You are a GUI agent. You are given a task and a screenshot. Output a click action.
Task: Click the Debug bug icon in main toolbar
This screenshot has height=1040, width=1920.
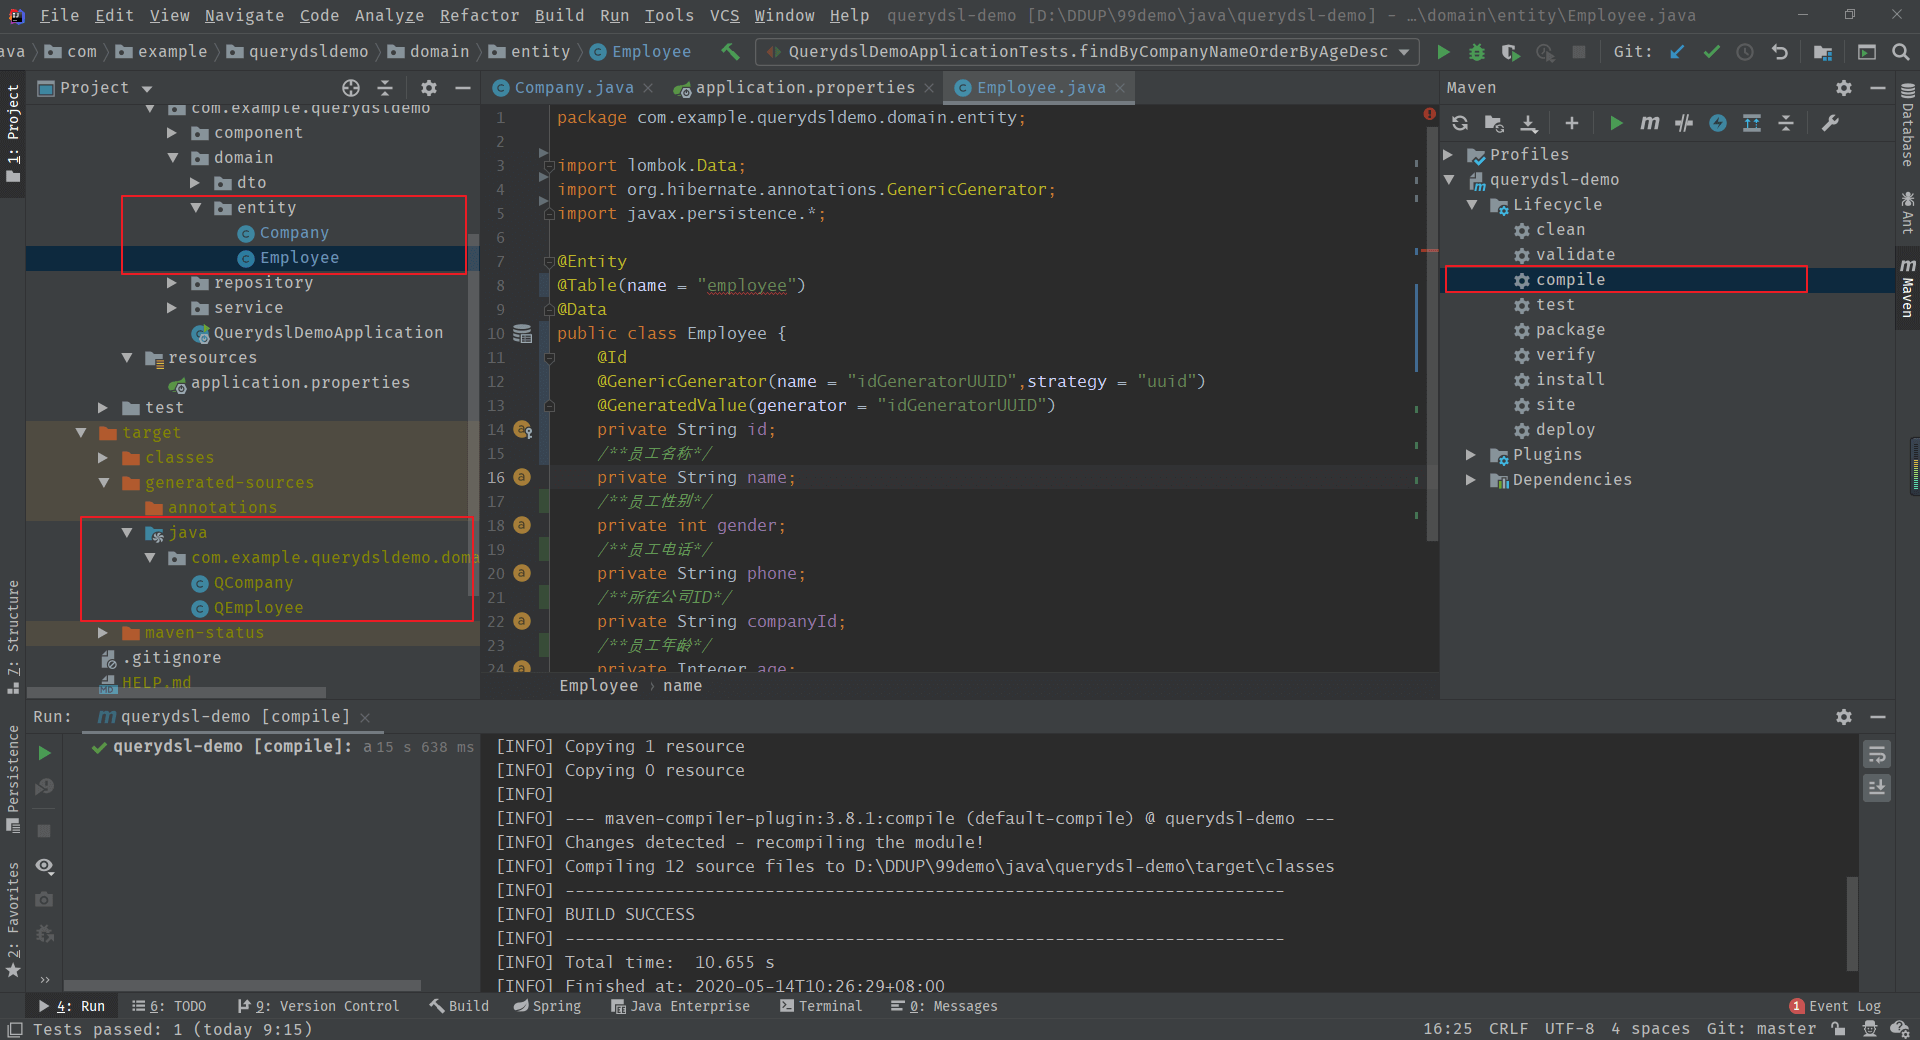click(1476, 52)
